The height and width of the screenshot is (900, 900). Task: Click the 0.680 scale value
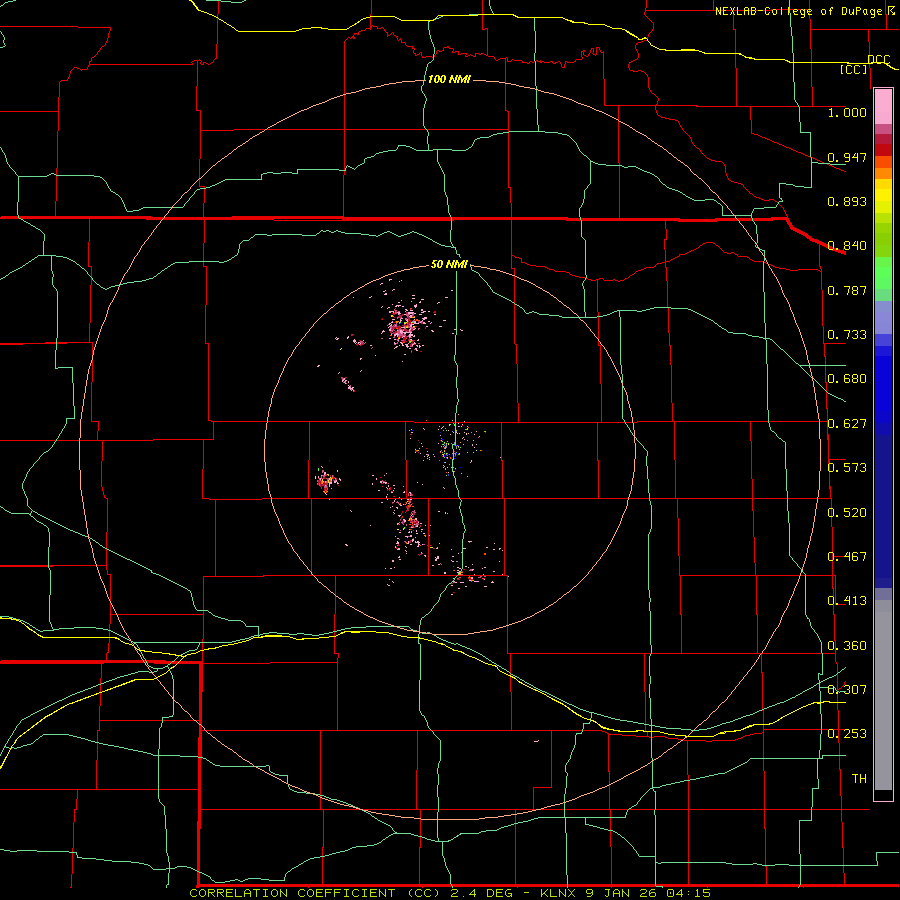[x=847, y=379]
